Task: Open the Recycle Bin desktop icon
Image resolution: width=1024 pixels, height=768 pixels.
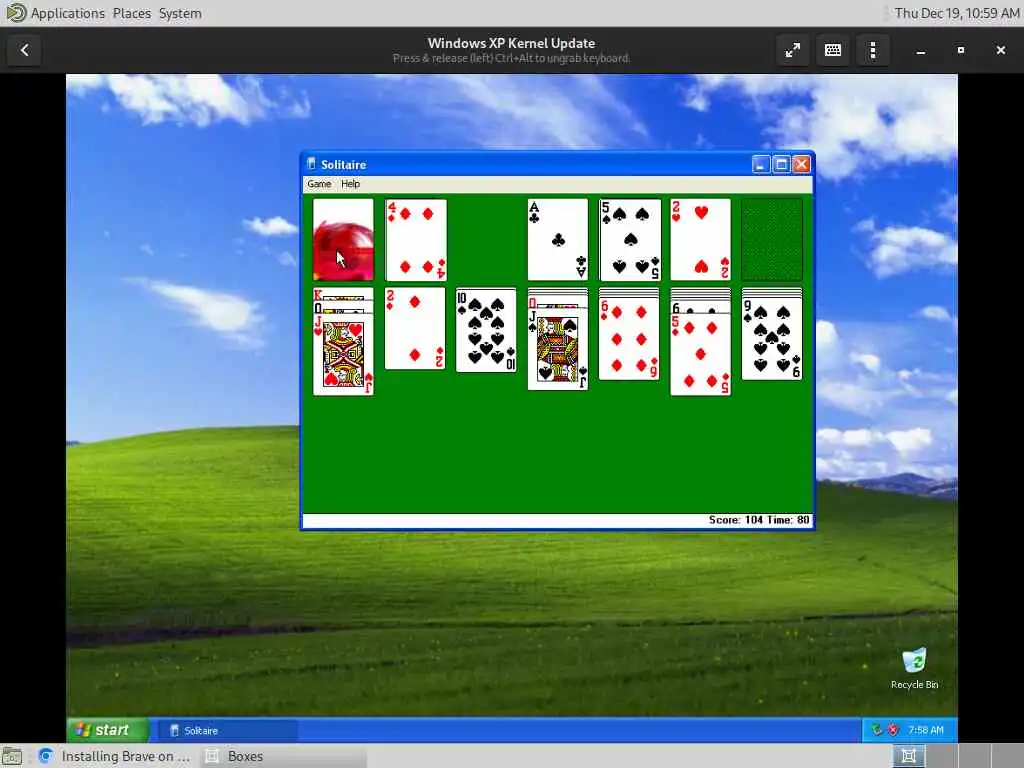Action: click(x=914, y=667)
